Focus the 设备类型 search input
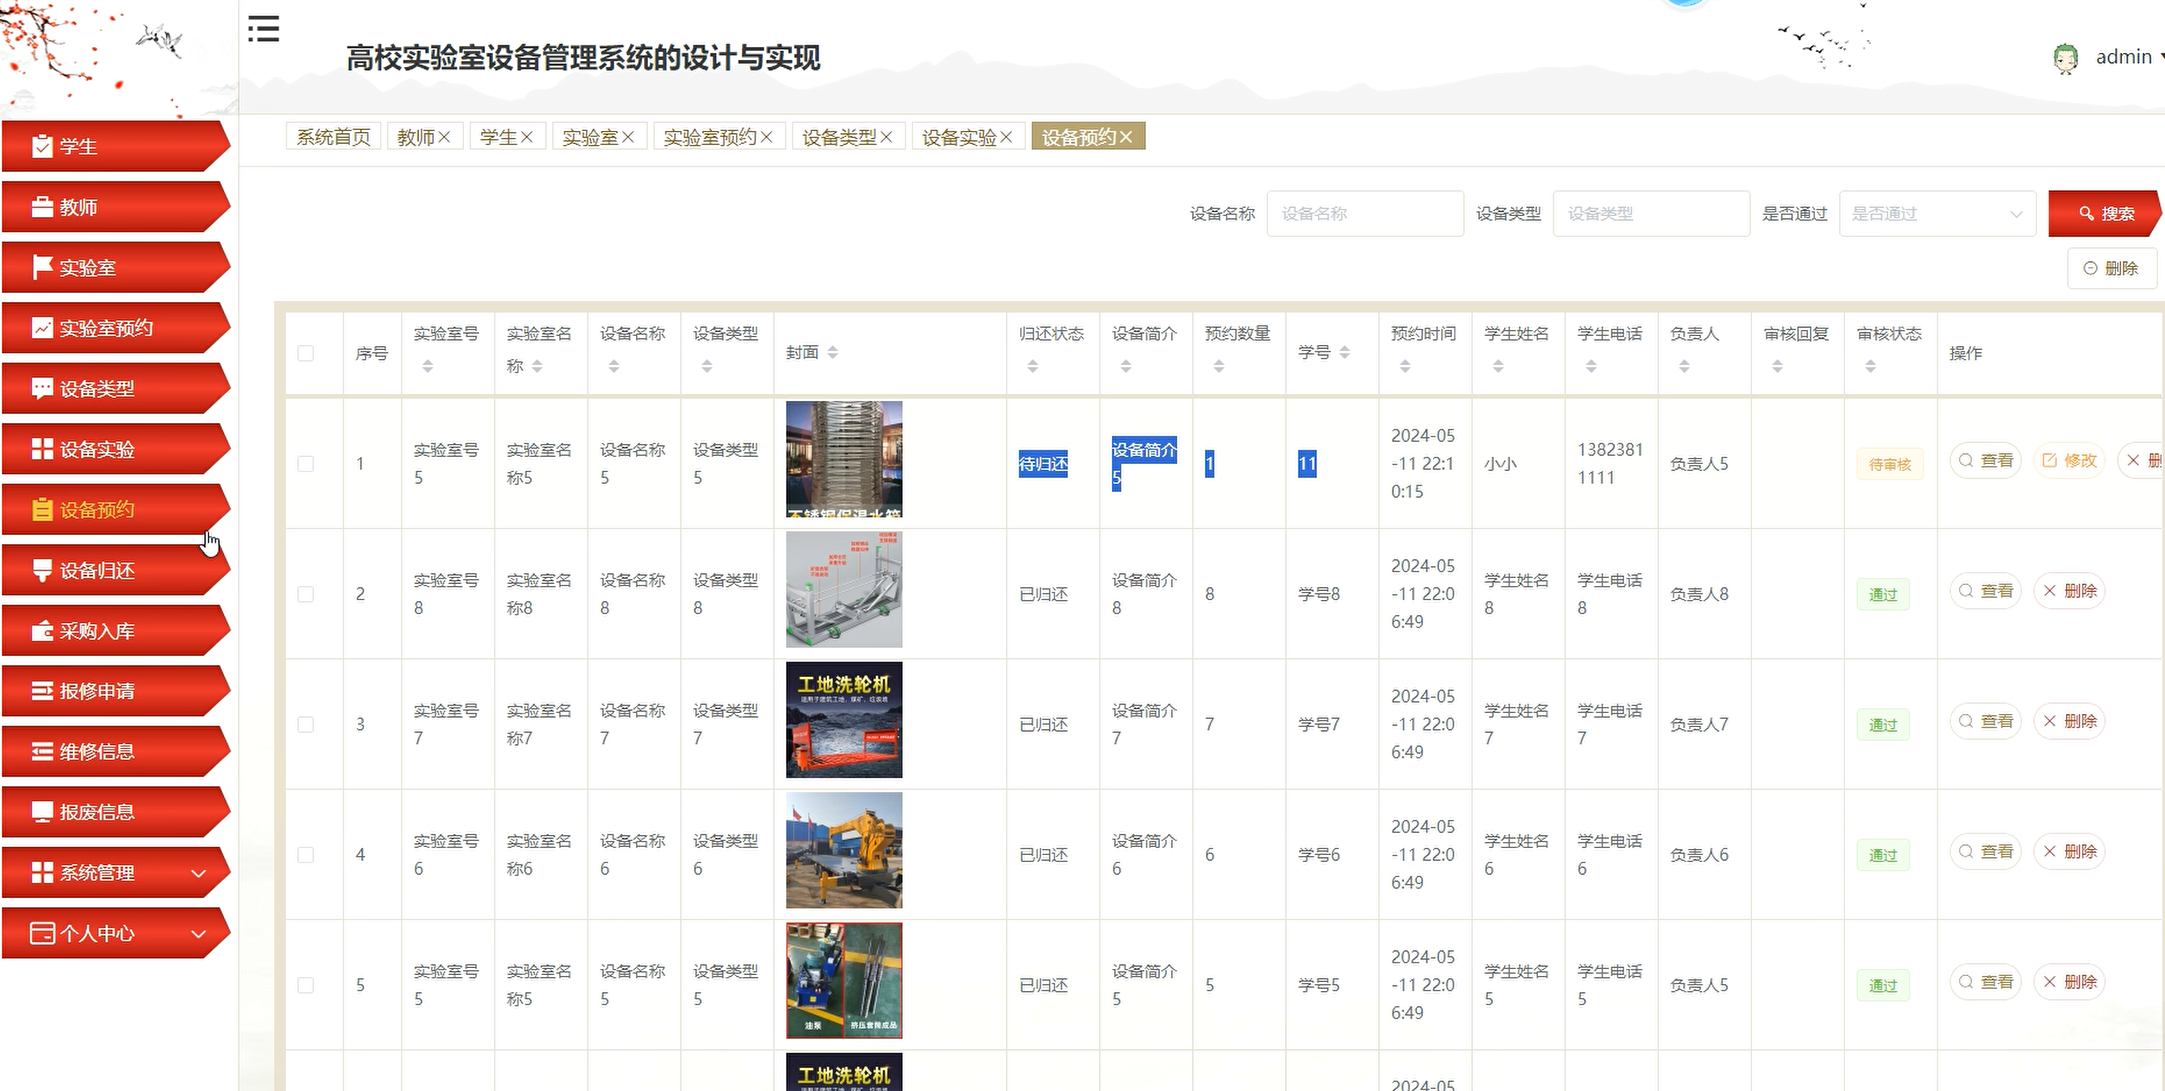2165x1091 pixels. pyautogui.click(x=1651, y=213)
